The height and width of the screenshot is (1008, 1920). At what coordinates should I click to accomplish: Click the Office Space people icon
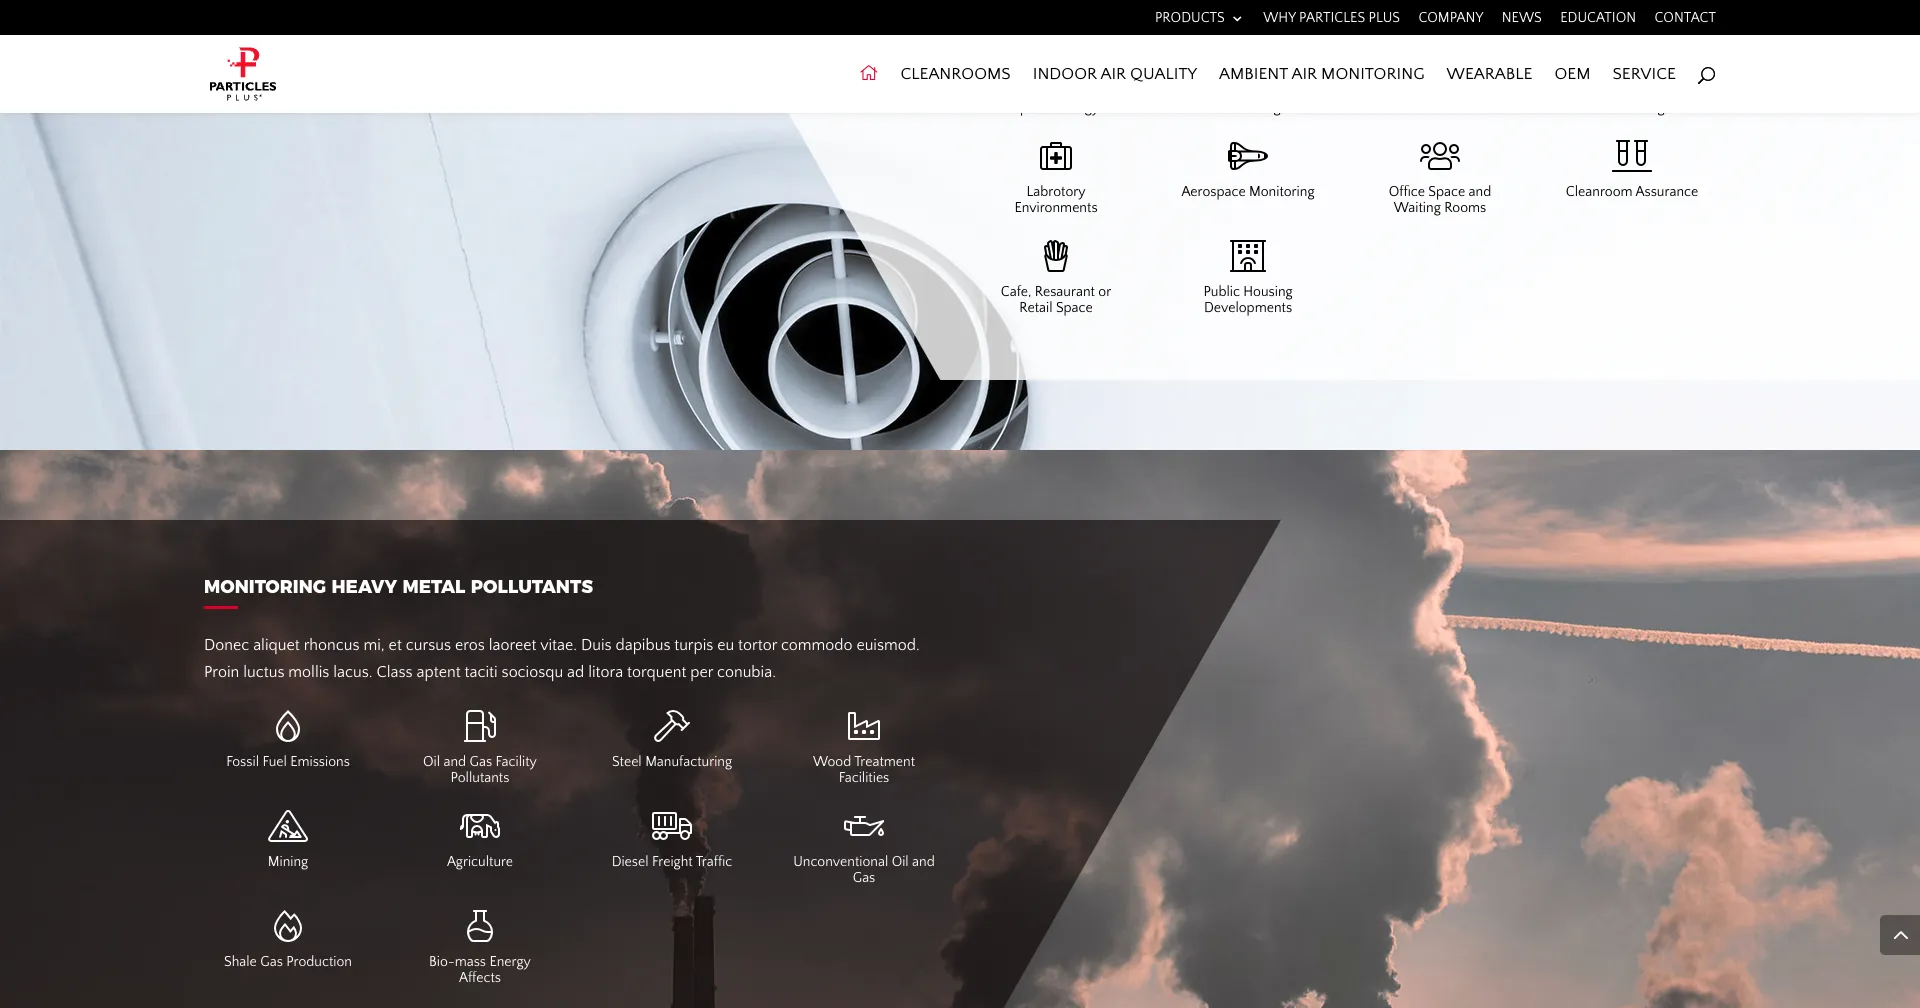click(1439, 156)
